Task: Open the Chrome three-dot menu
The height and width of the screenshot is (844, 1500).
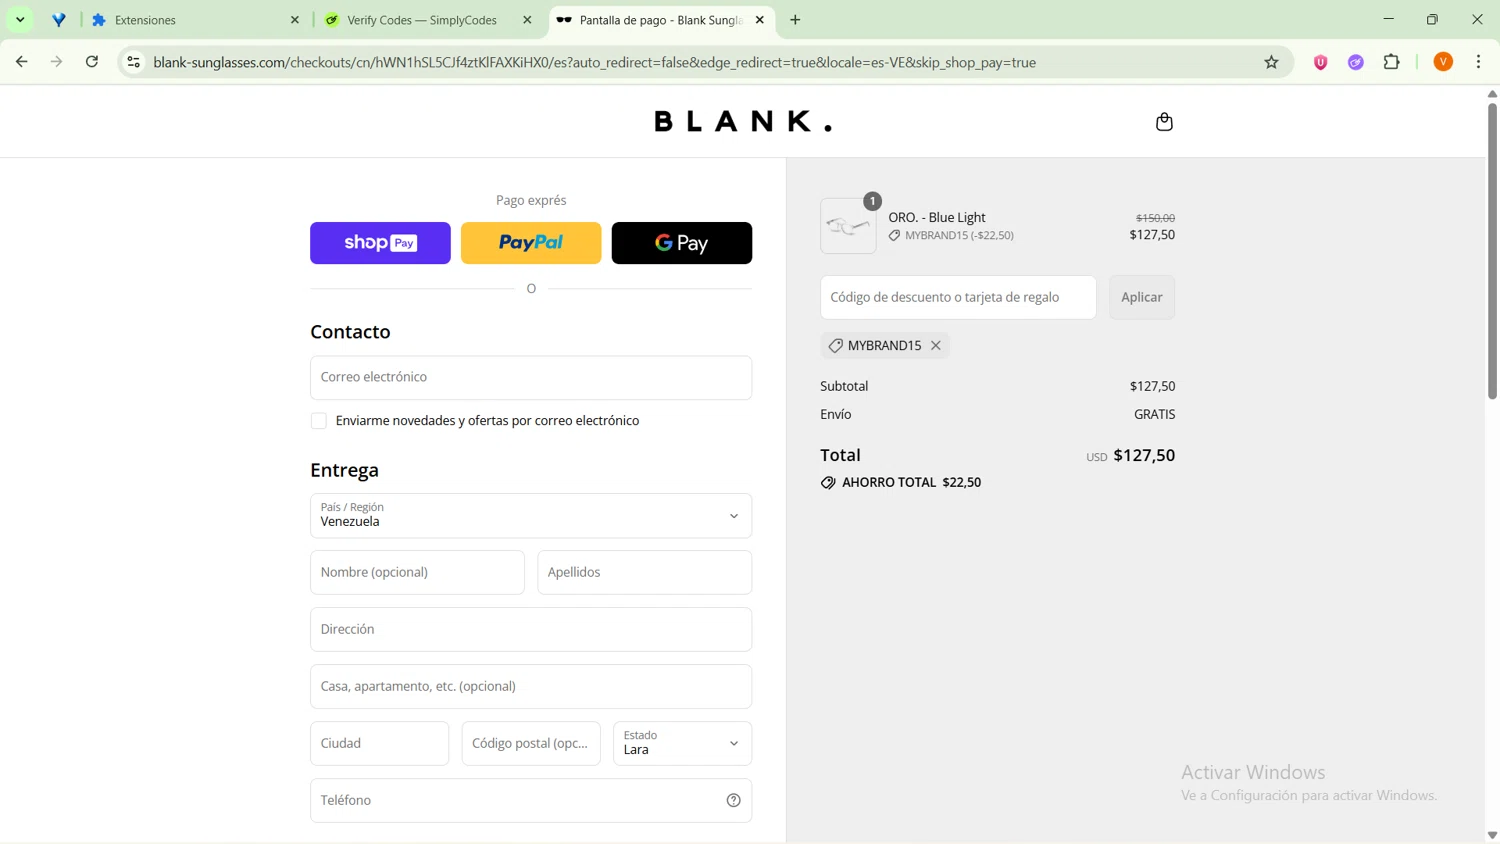Action: (x=1478, y=62)
